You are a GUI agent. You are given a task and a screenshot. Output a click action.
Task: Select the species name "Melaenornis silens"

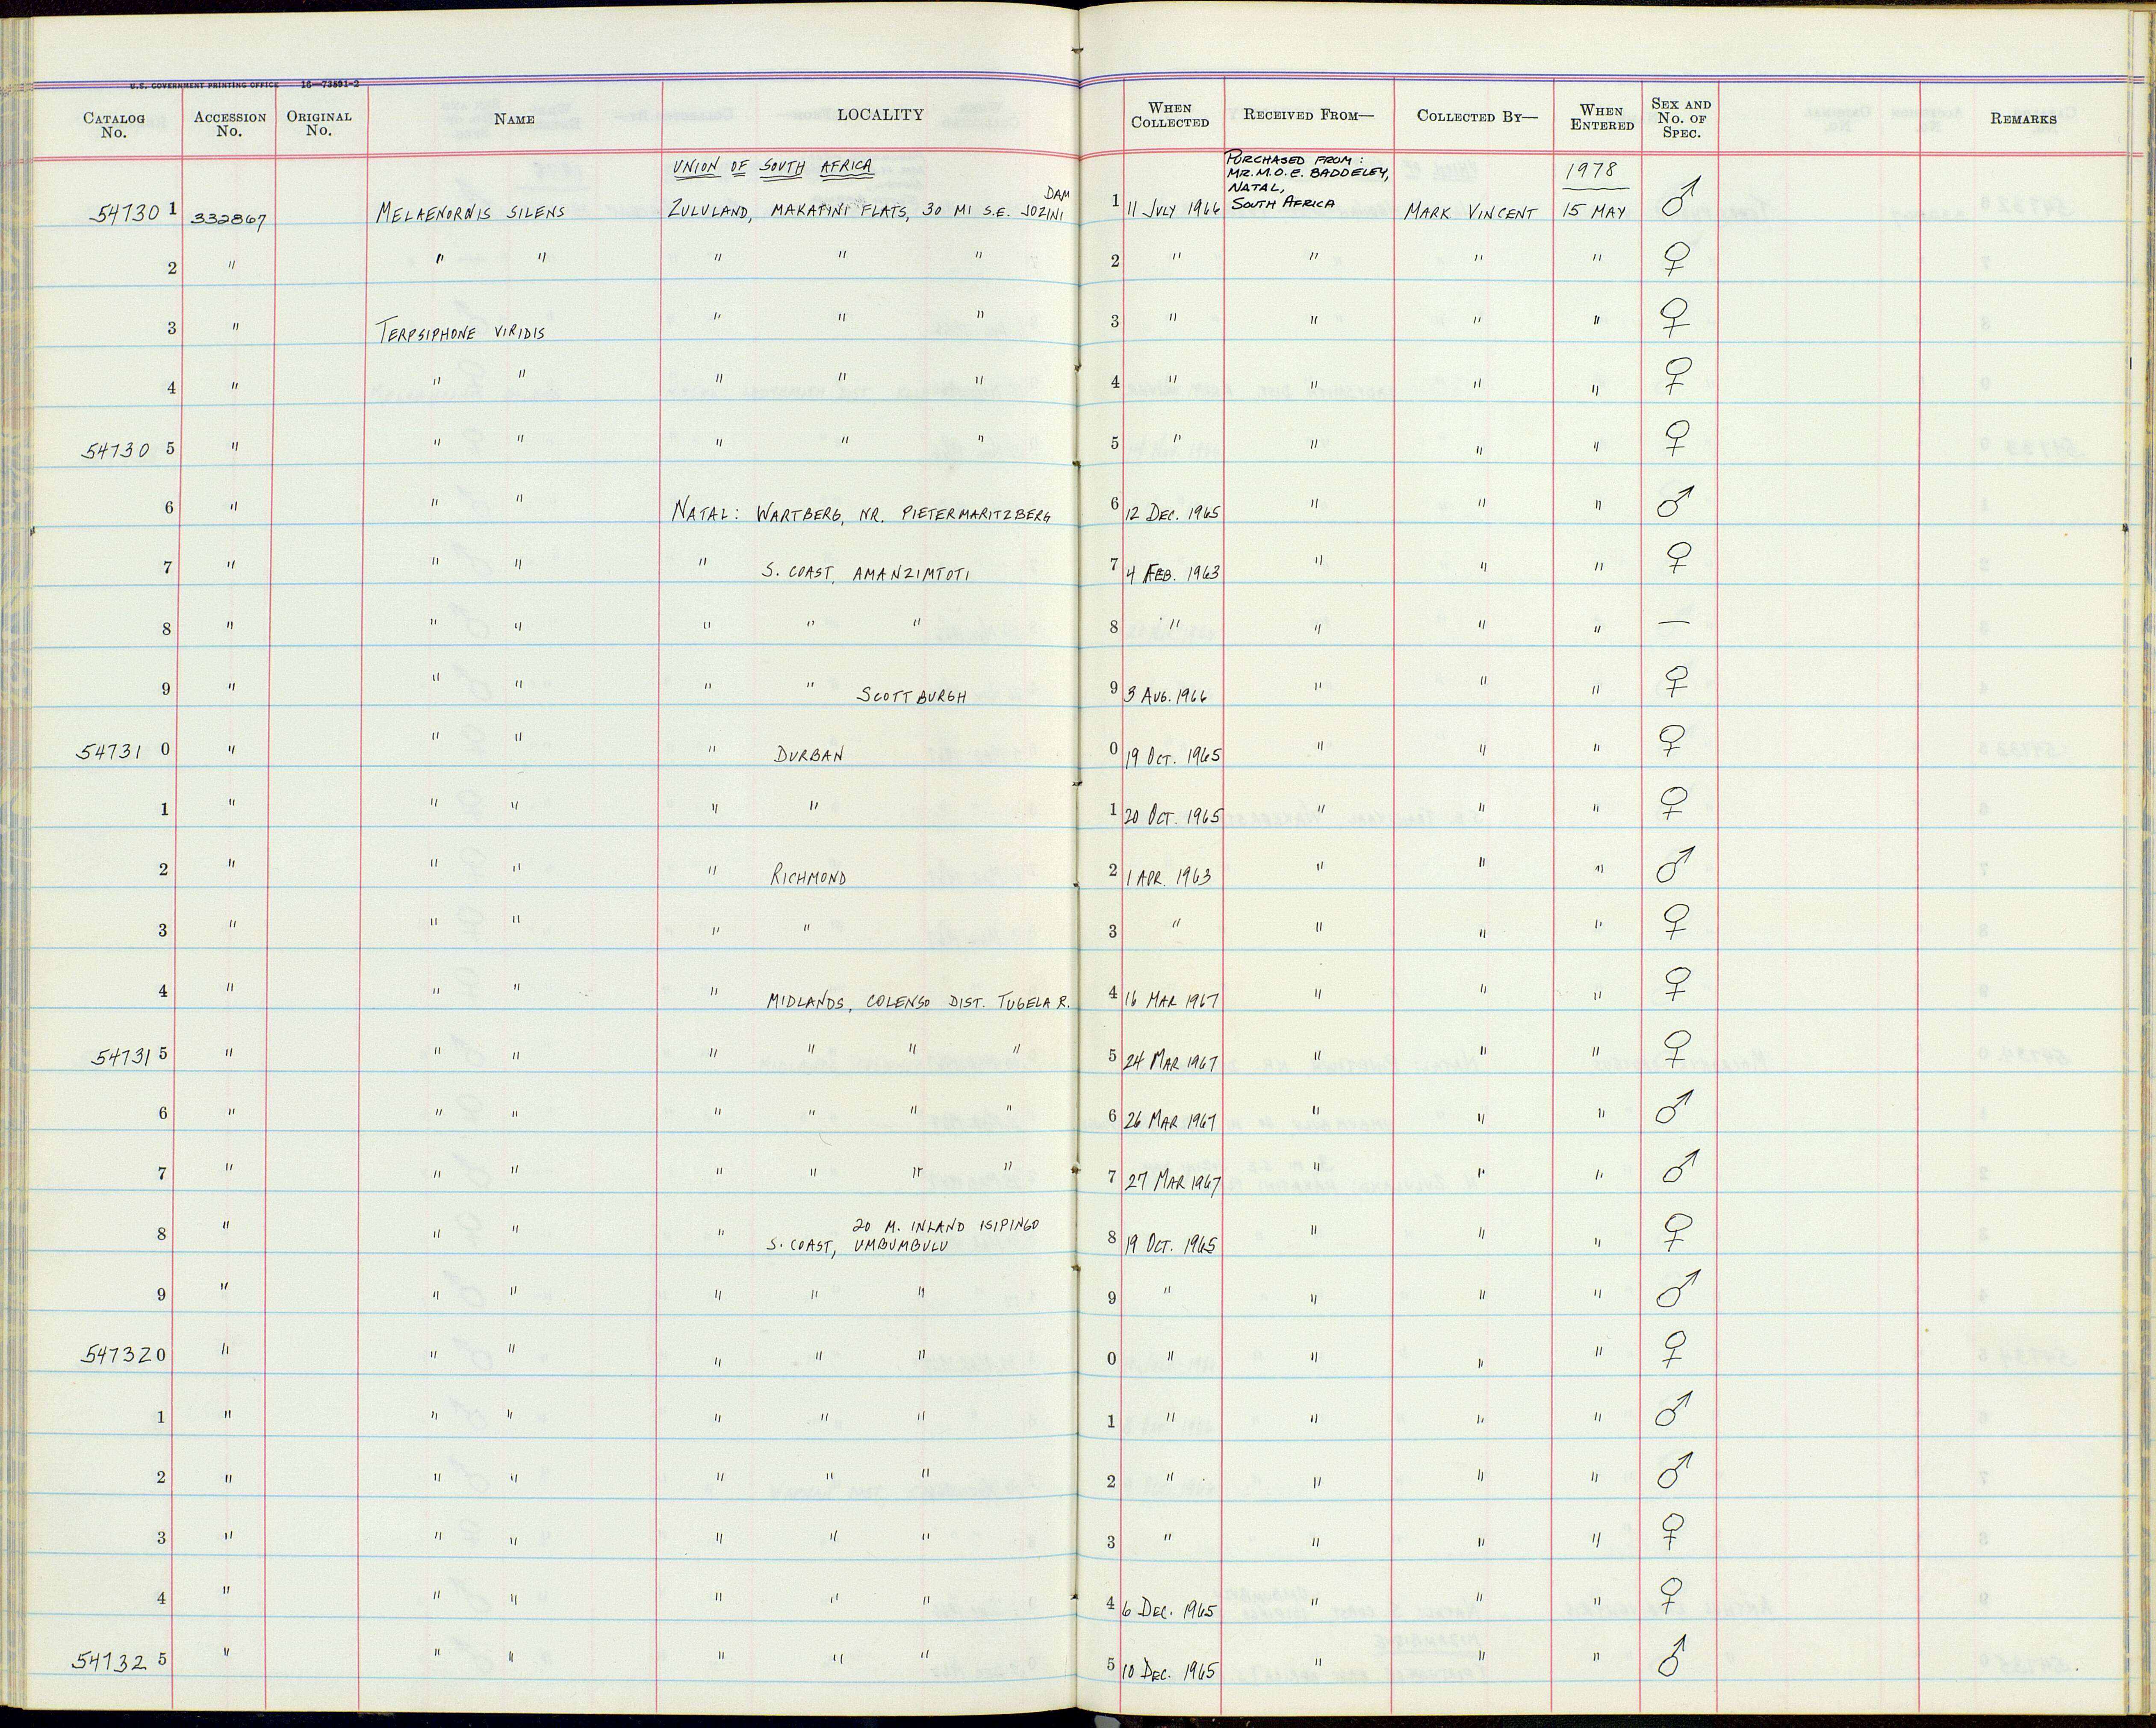(471, 212)
